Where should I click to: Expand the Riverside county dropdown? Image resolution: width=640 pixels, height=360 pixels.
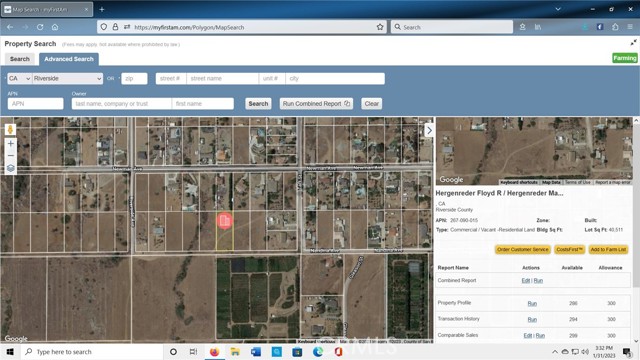point(67,78)
